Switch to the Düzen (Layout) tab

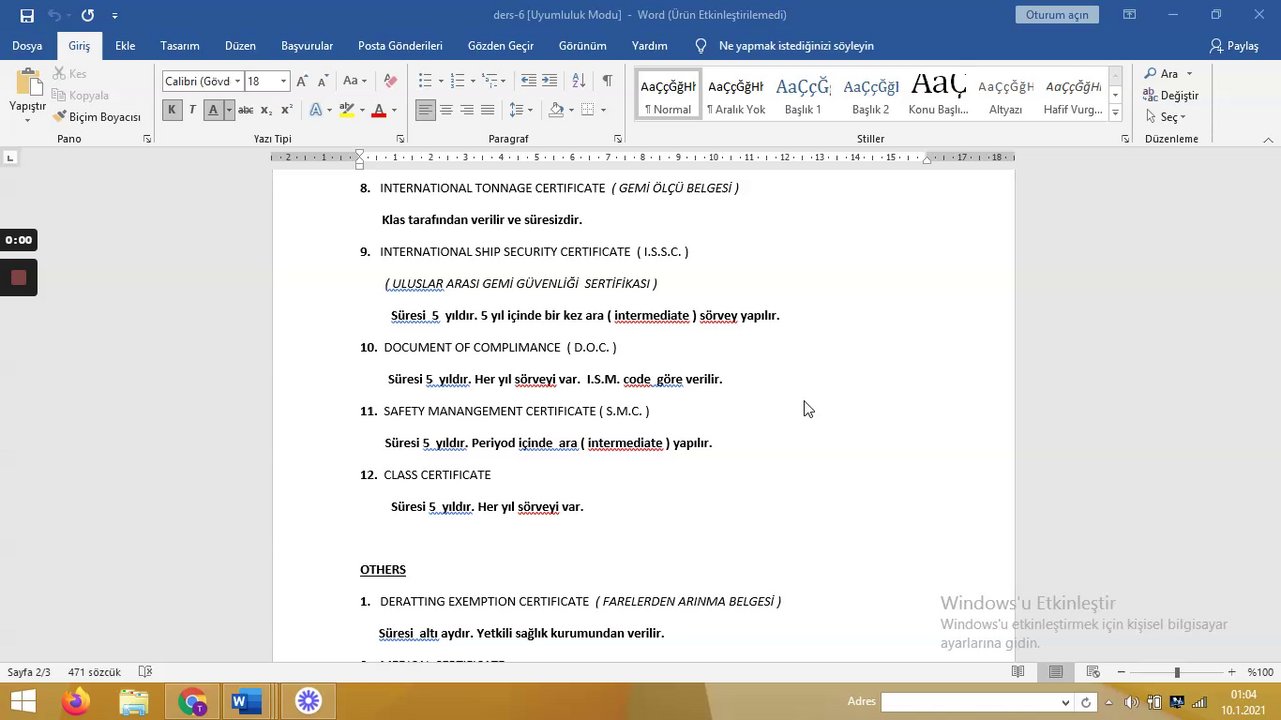pos(240,46)
